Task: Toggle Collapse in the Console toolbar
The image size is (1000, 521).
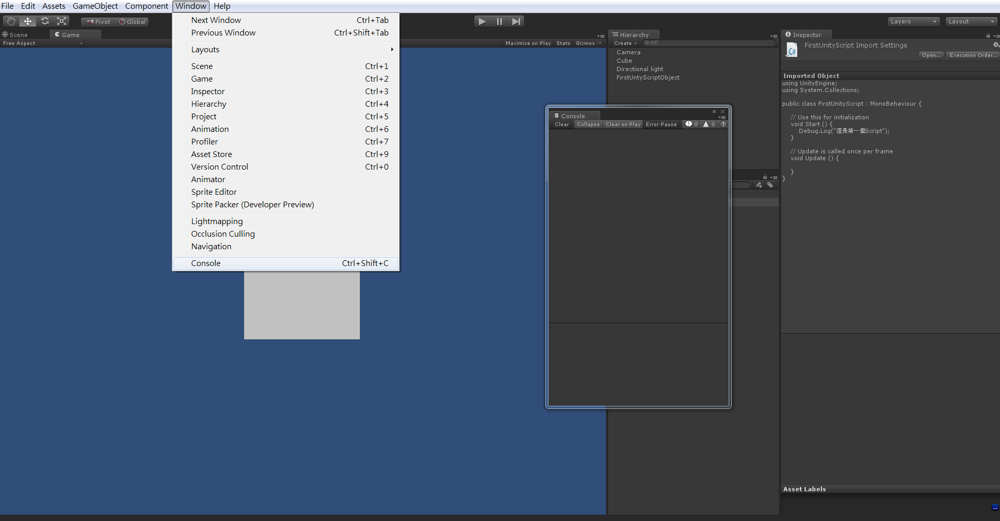Action: pos(588,124)
